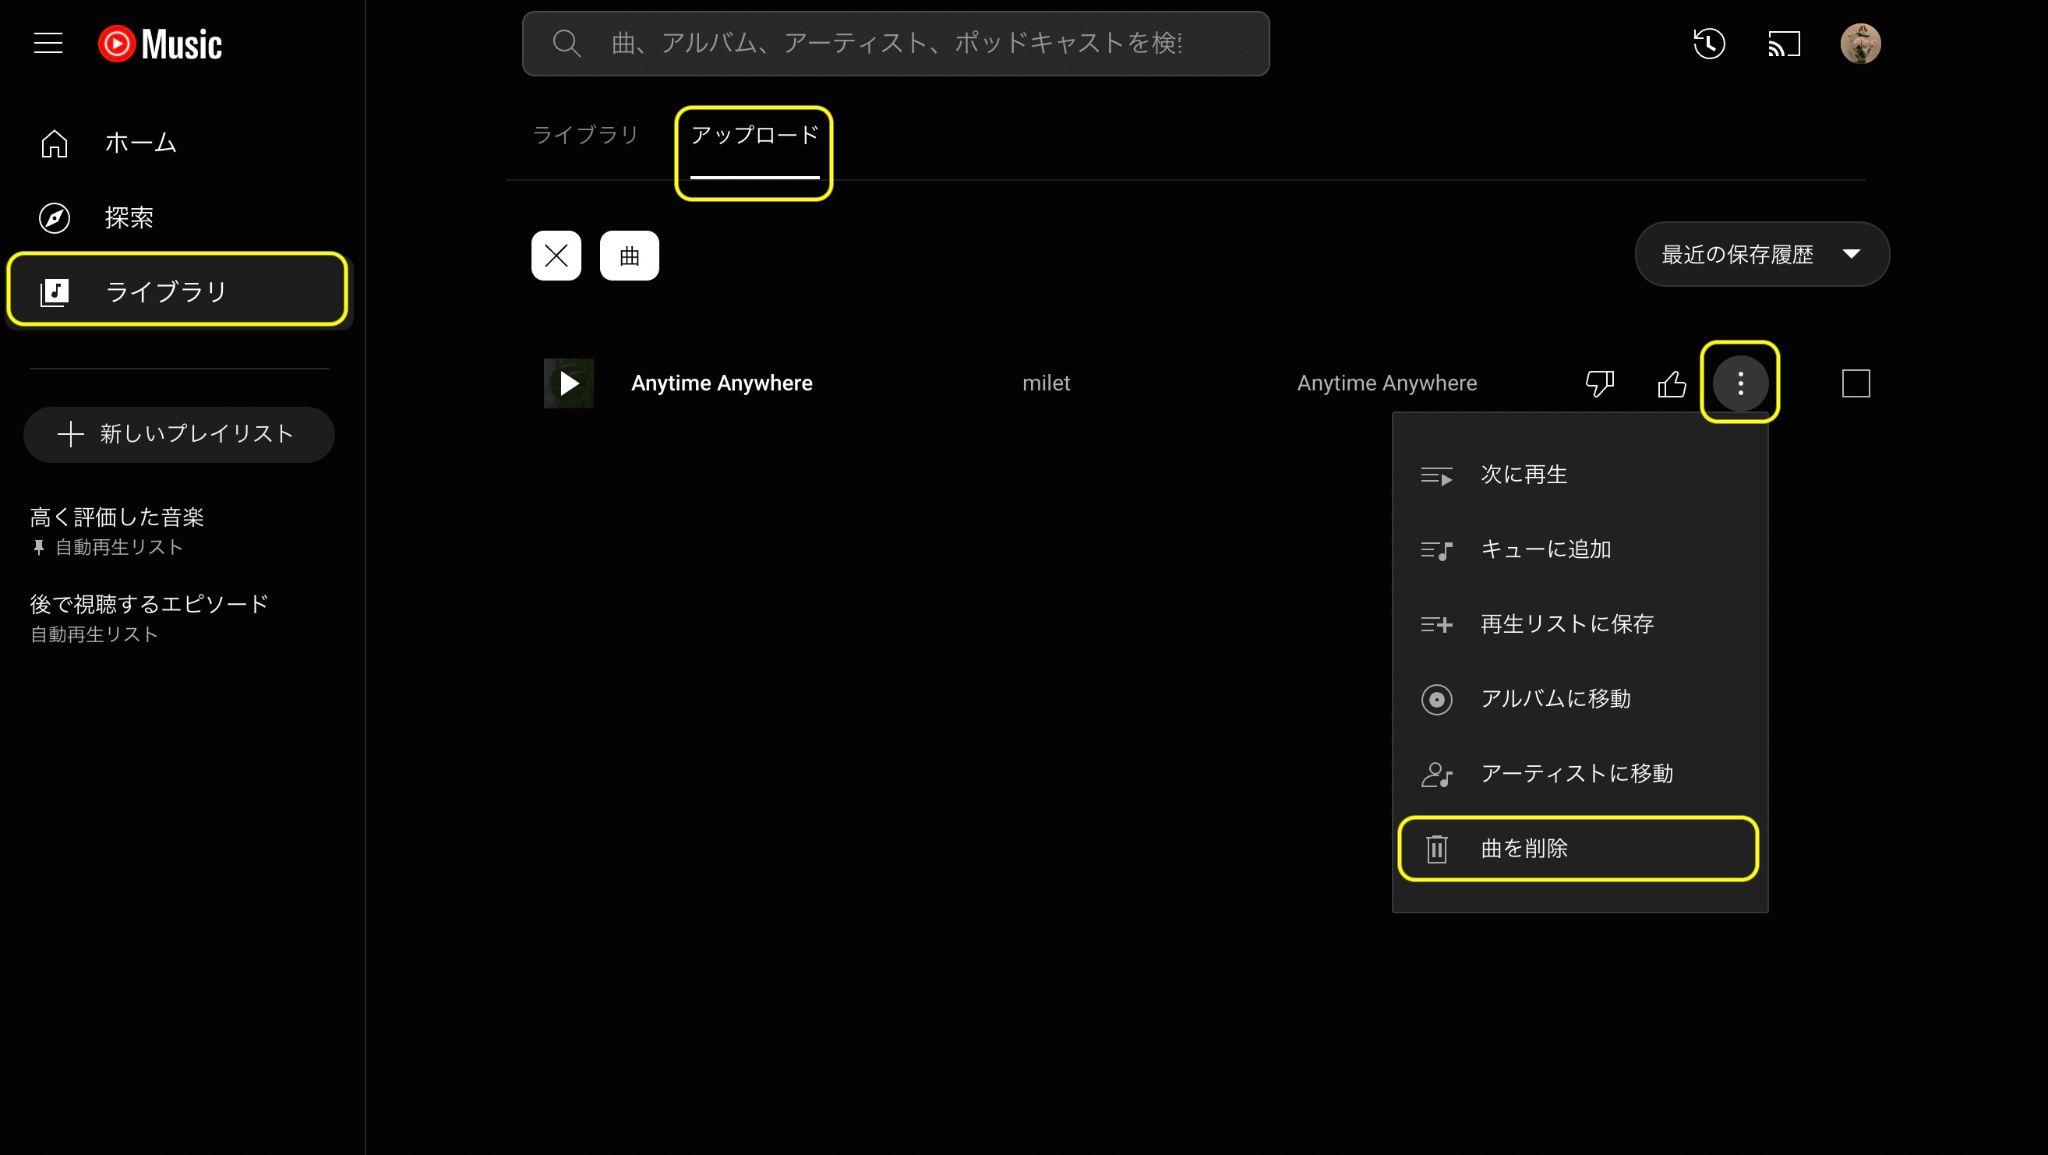Choose 次に再生 from the menu
The width and height of the screenshot is (2048, 1155).
pyautogui.click(x=1580, y=475)
